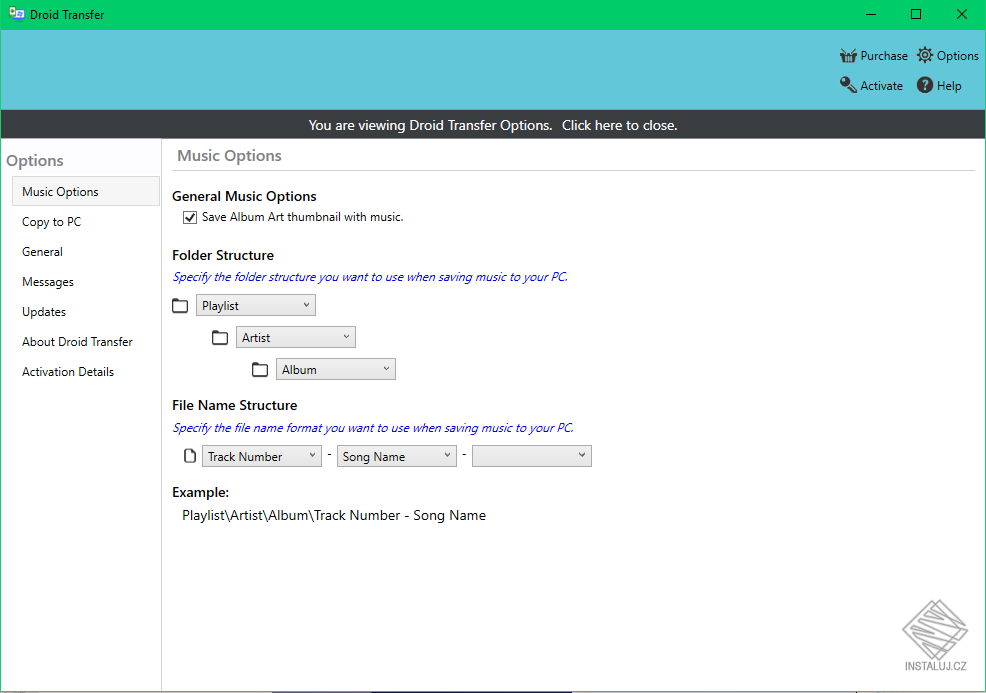Click the blue folder structure hint text
Image resolution: width=986 pixels, height=693 pixels.
tap(370, 277)
